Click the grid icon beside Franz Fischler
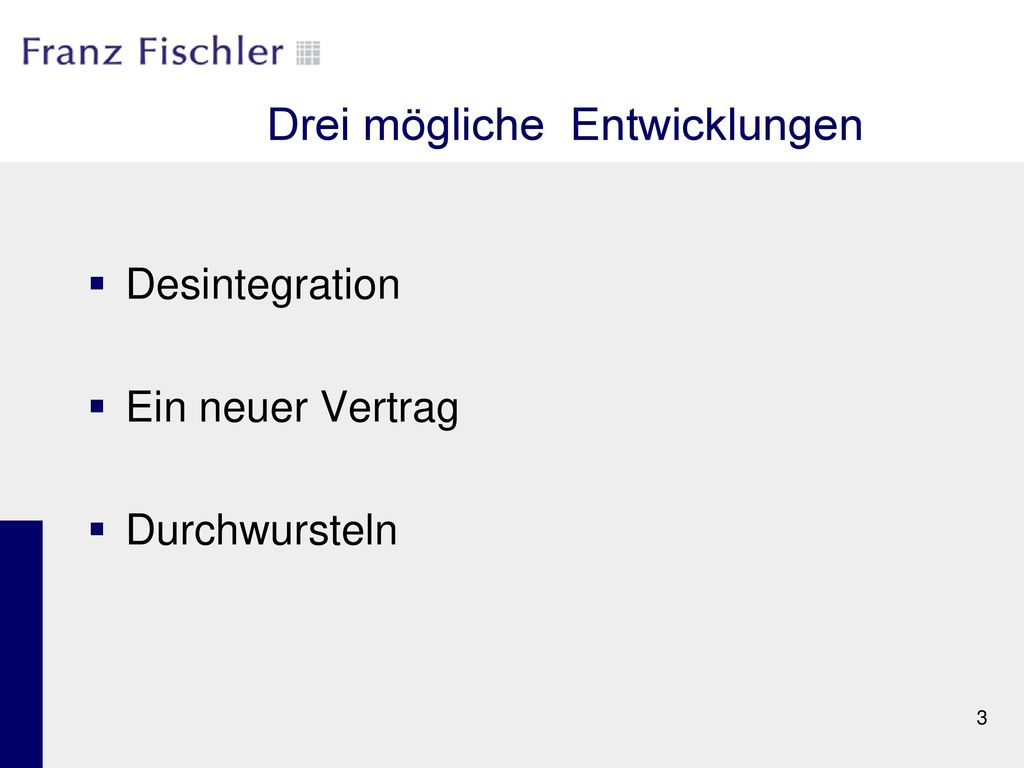Viewport: 1024px width, 768px height. coord(308,53)
